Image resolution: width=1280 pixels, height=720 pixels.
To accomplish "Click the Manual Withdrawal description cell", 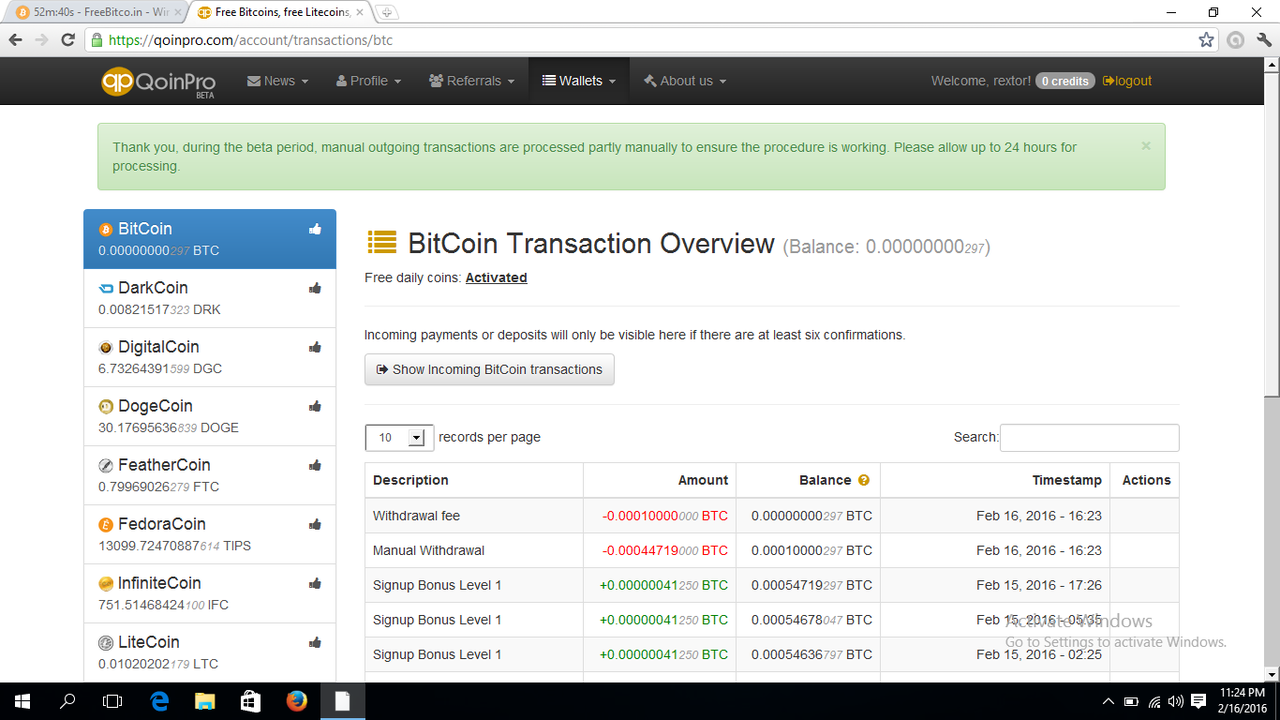I will [474, 550].
